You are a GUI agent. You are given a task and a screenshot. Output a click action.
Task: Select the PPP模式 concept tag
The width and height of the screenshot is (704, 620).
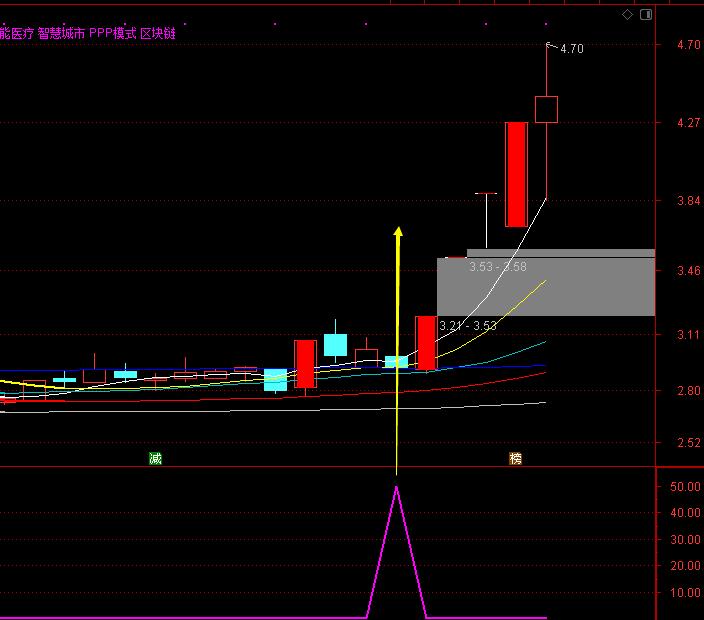coord(113,33)
